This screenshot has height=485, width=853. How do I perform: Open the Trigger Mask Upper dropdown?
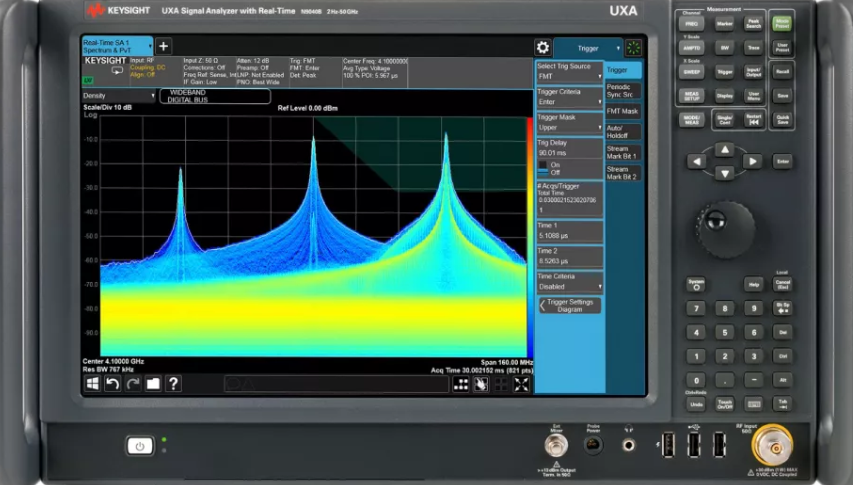click(x=570, y=123)
